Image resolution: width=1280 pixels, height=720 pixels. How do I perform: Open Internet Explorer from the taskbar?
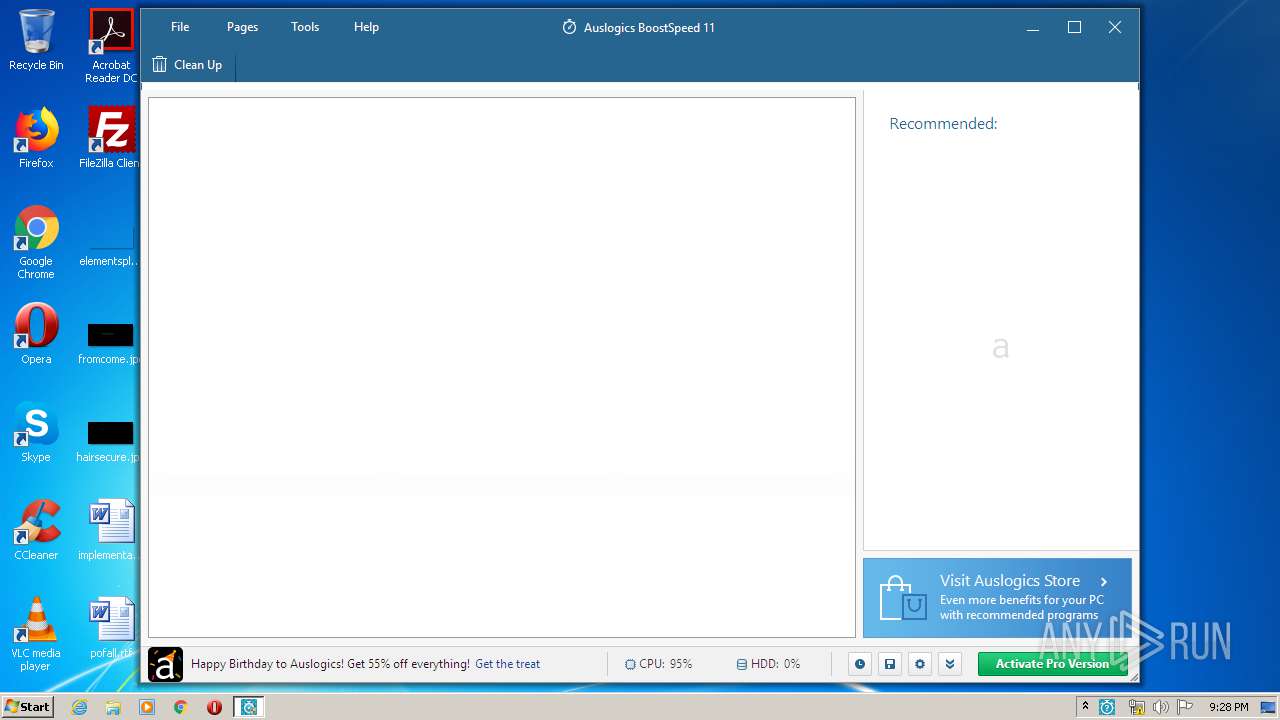click(x=80, y=707)
